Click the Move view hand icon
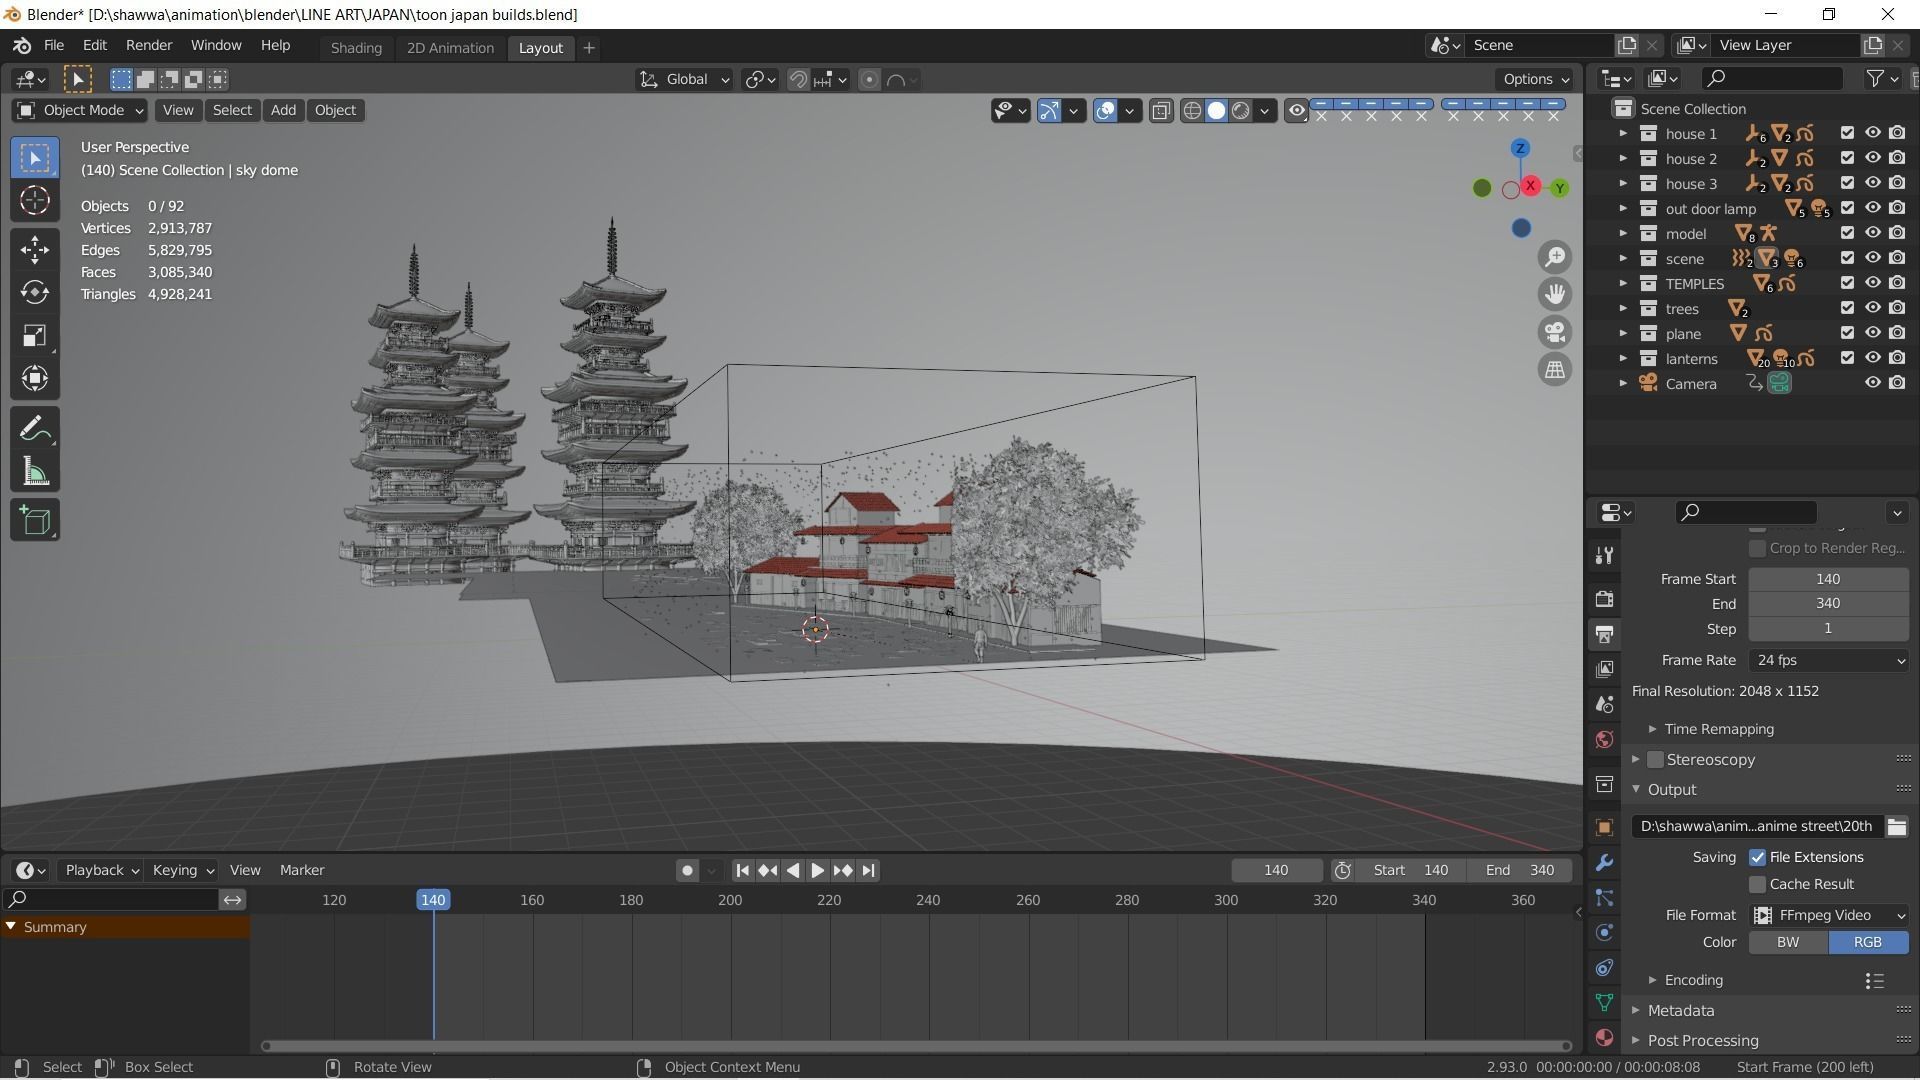The height and width of the screenshot is (1080, 1920). point(1555,294)
